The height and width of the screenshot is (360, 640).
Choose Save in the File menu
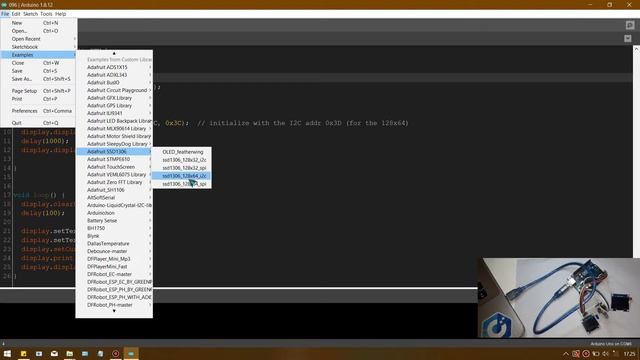click(38, 71)
